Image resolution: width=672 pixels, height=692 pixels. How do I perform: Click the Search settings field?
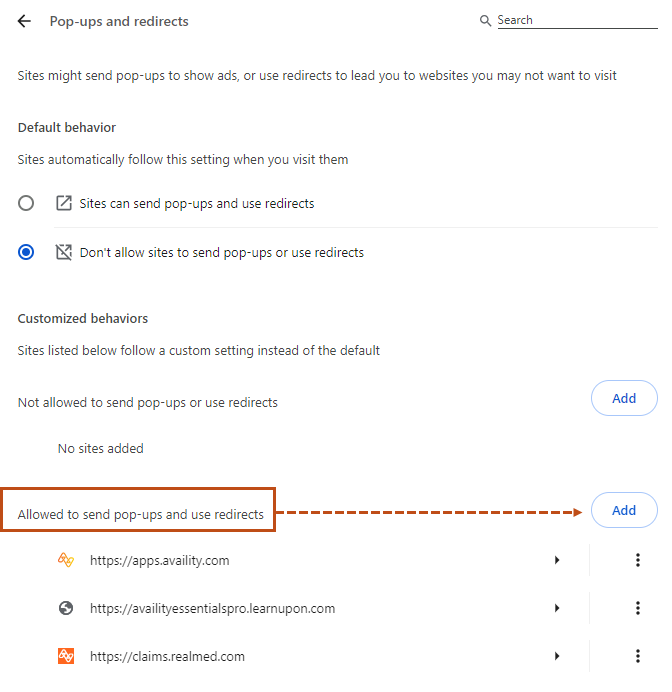576,20
